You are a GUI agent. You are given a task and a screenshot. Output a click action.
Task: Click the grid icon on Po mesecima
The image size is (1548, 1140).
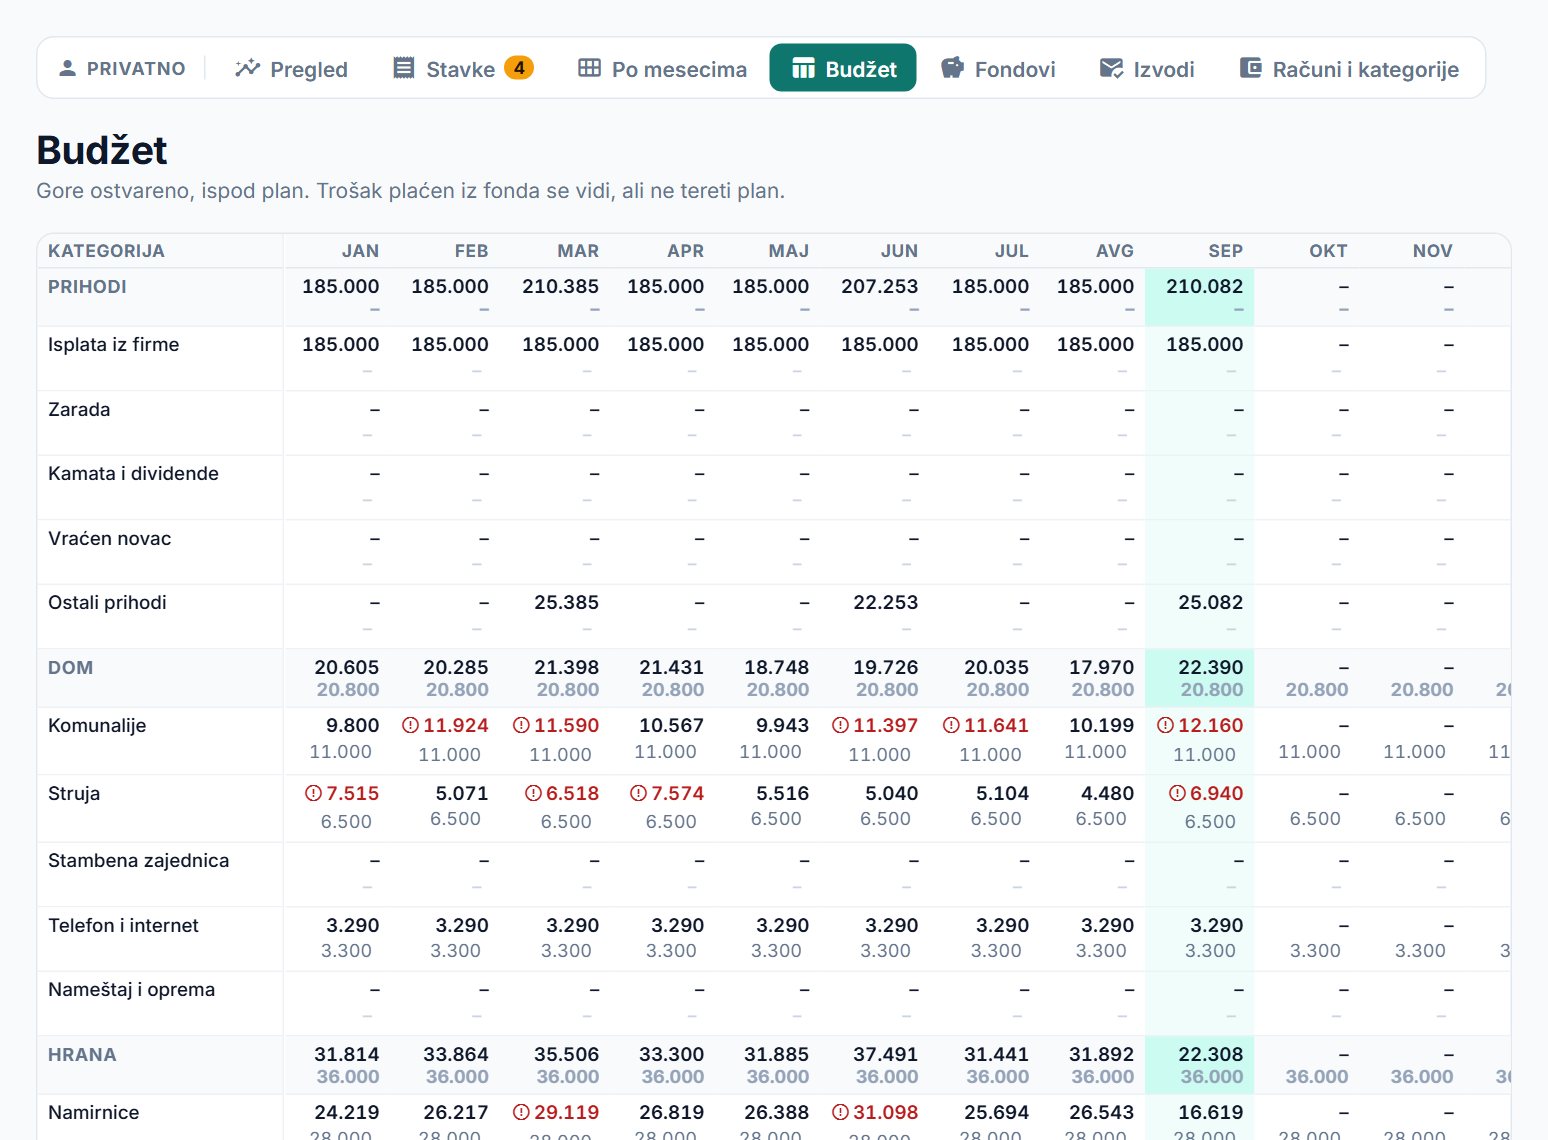[x=590, y=68]
